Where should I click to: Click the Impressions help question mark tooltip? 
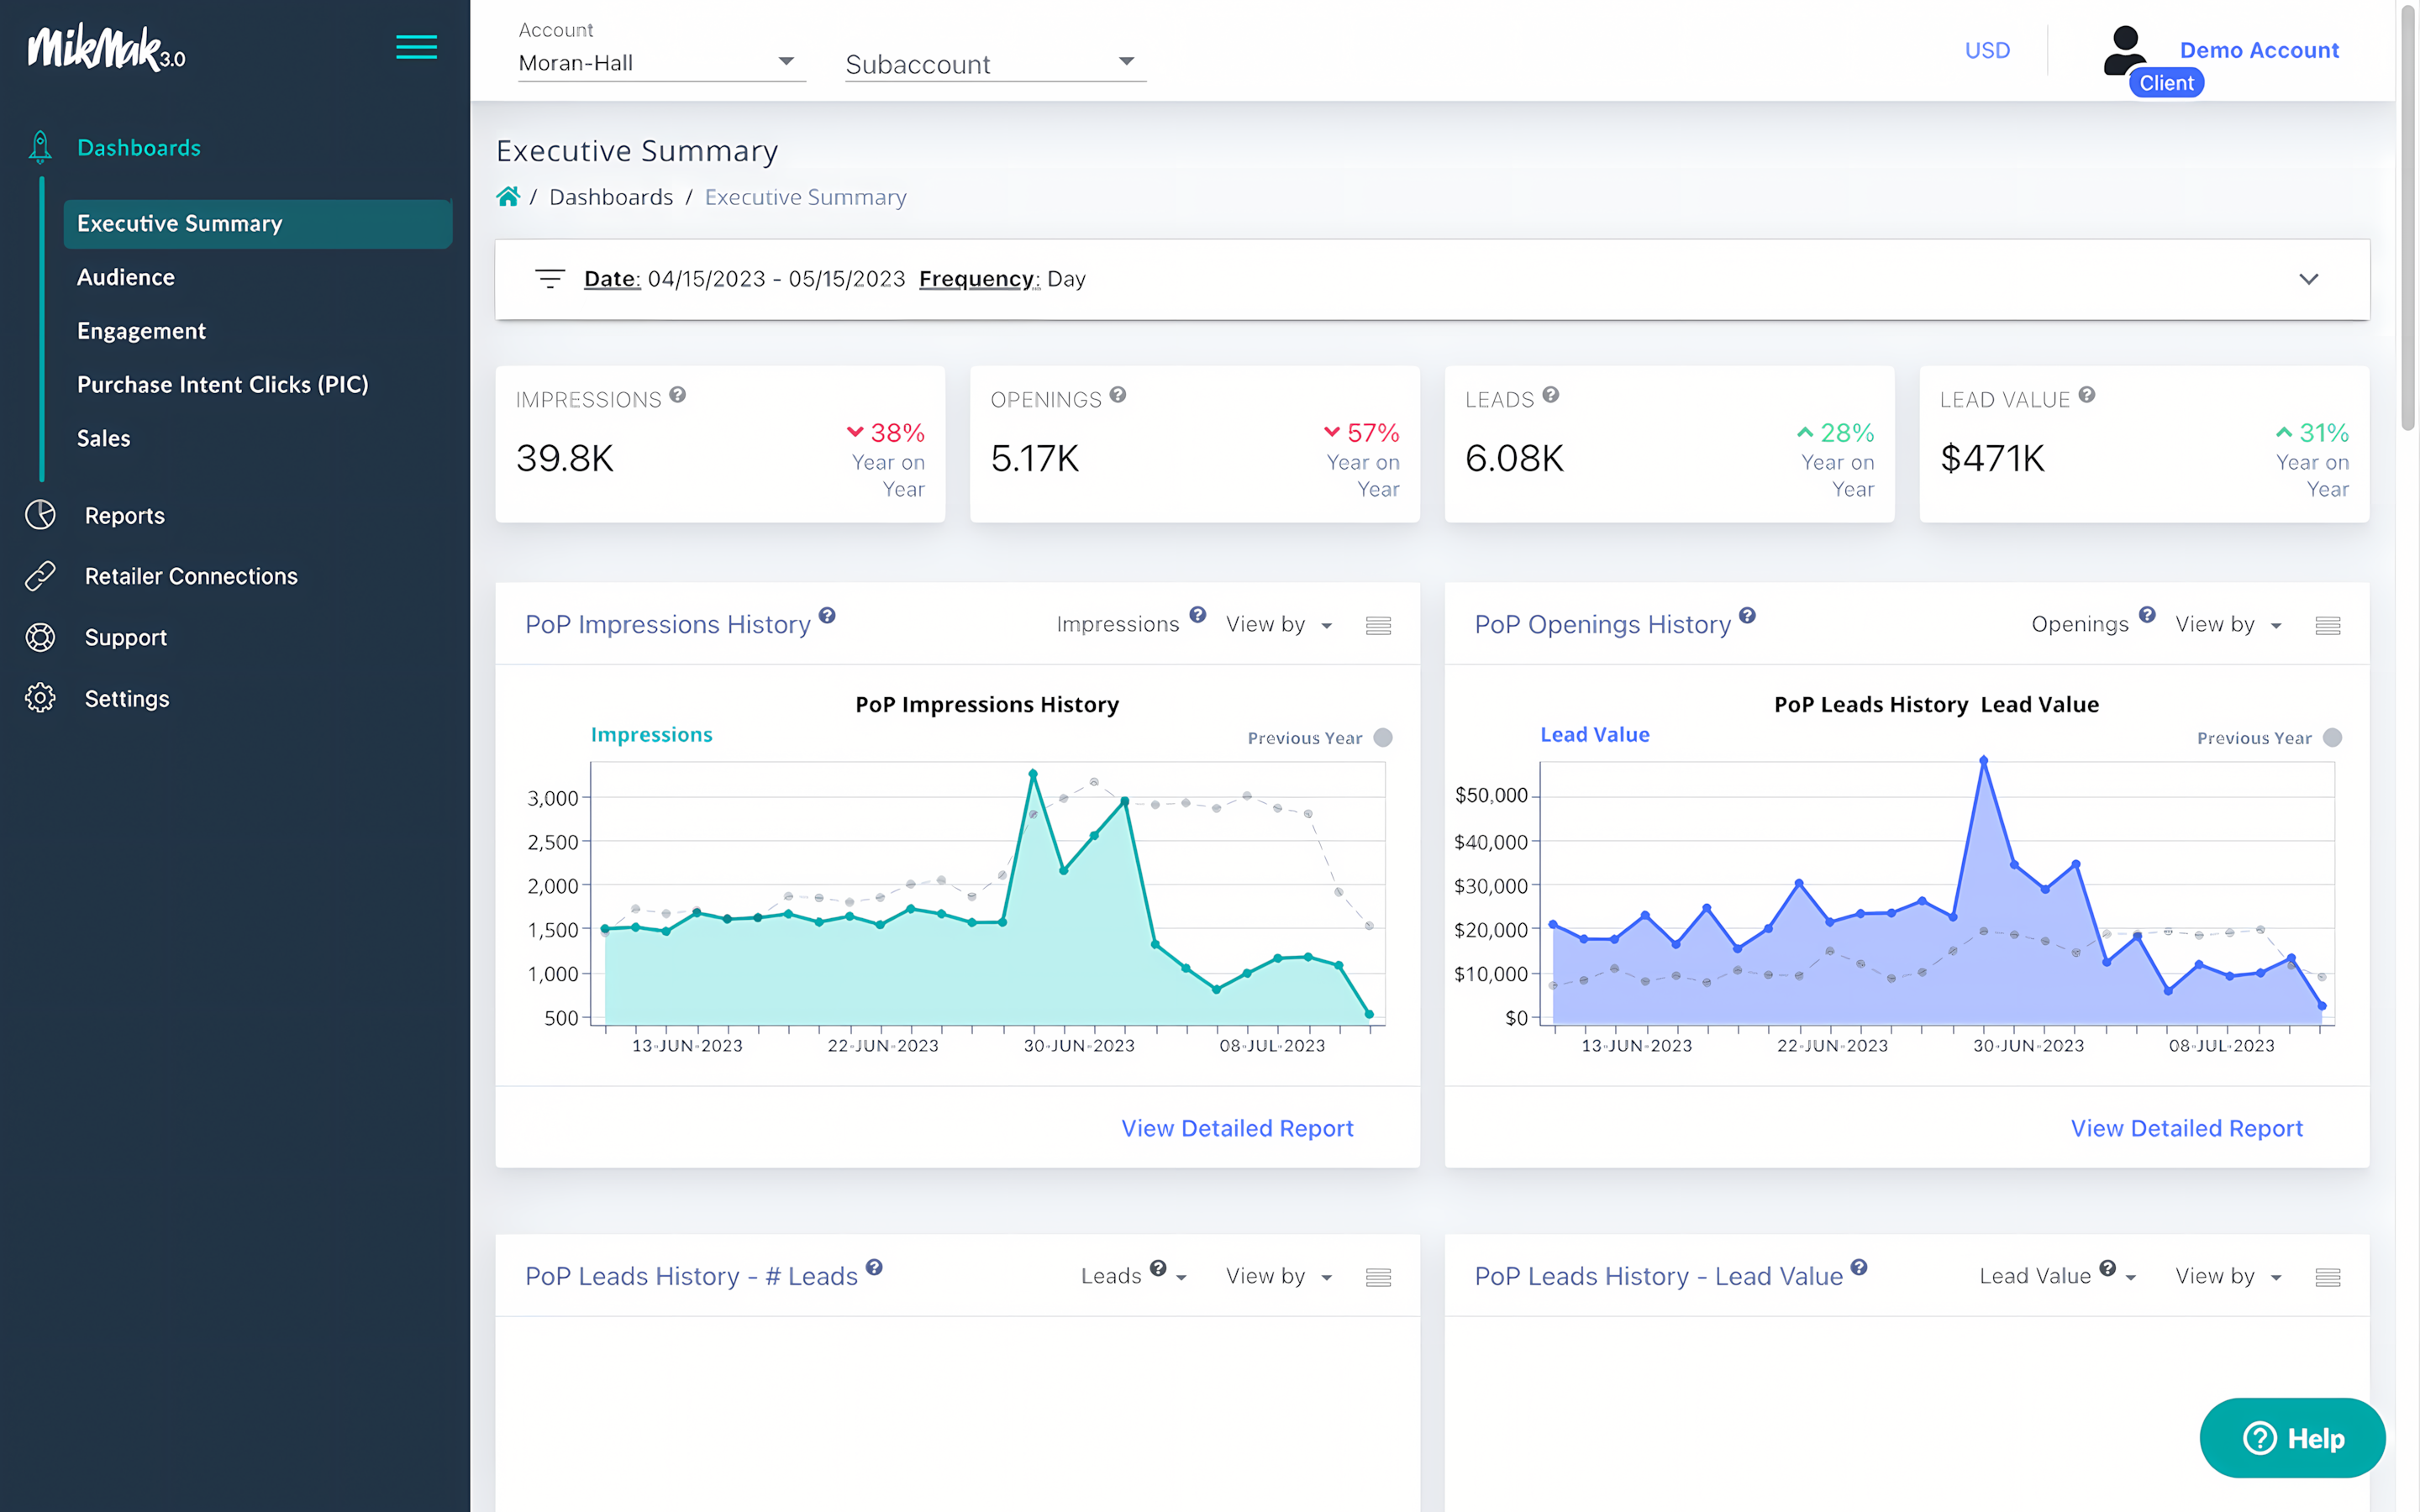pos(678,394)
